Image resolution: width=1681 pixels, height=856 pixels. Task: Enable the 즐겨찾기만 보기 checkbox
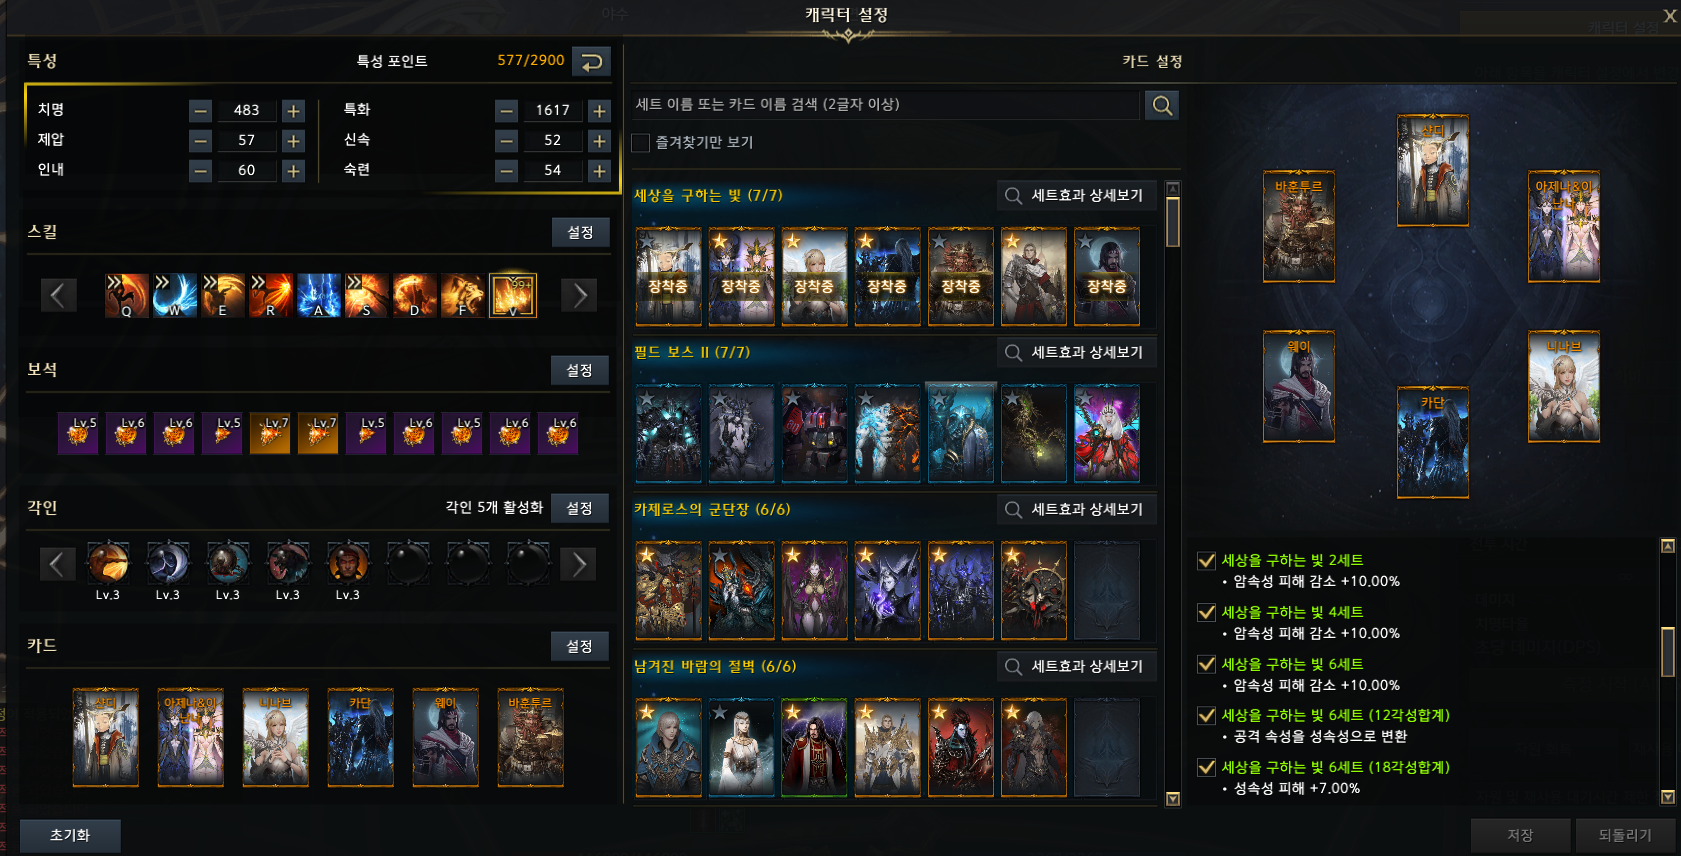641,143
